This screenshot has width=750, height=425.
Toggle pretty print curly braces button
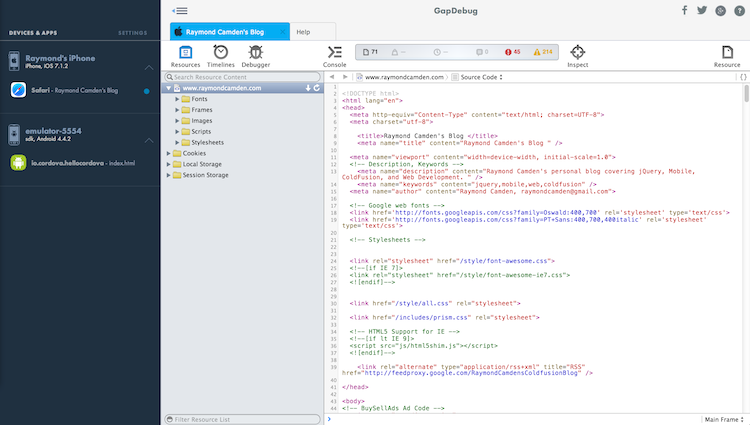(x=743, y=76)
